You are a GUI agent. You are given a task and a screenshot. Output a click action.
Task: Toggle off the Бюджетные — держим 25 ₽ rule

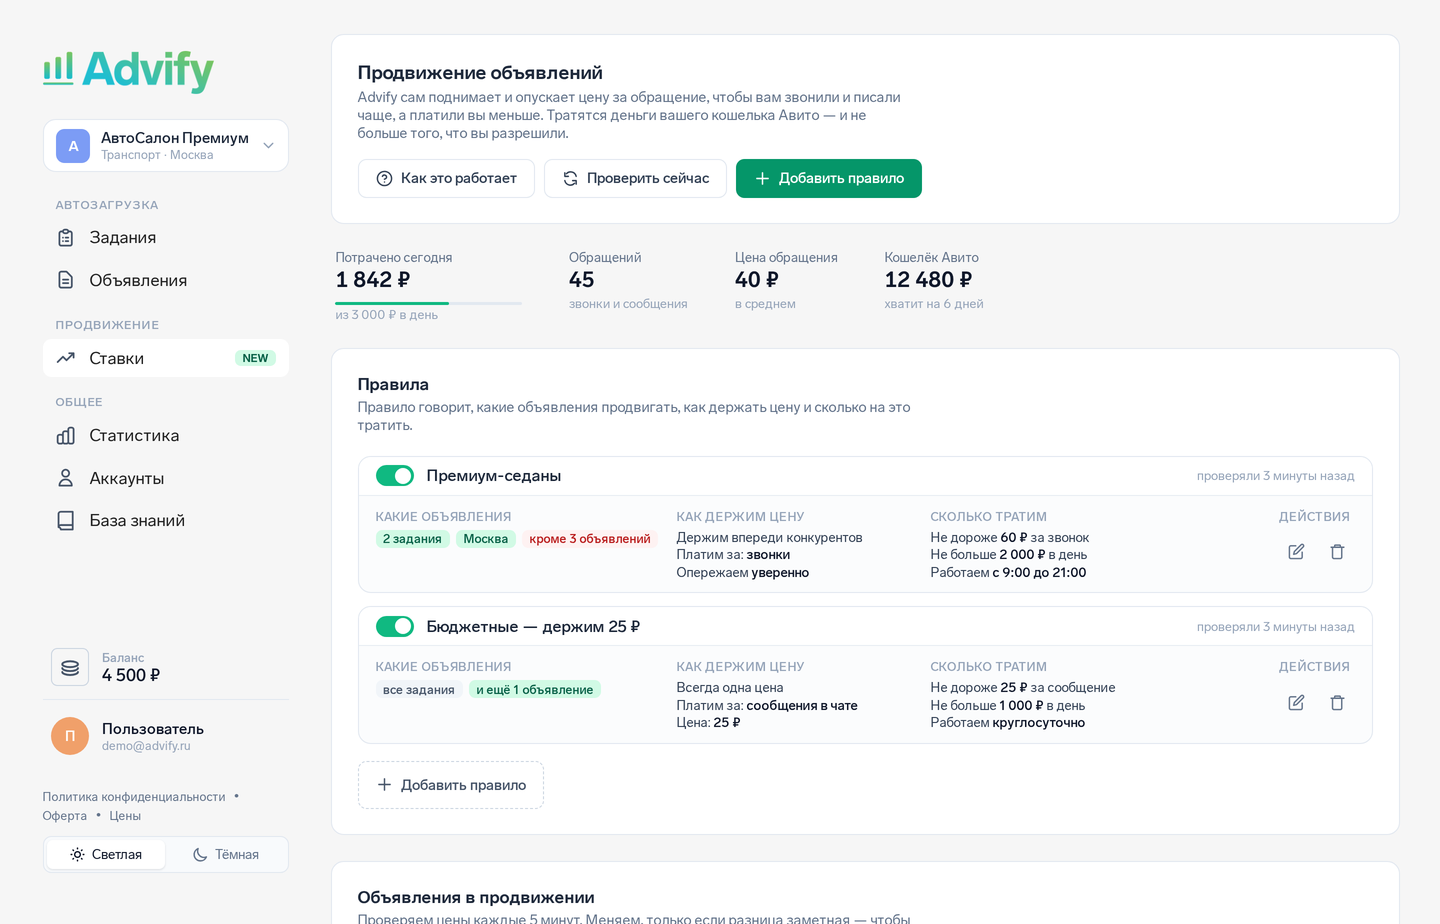(395, 627)
